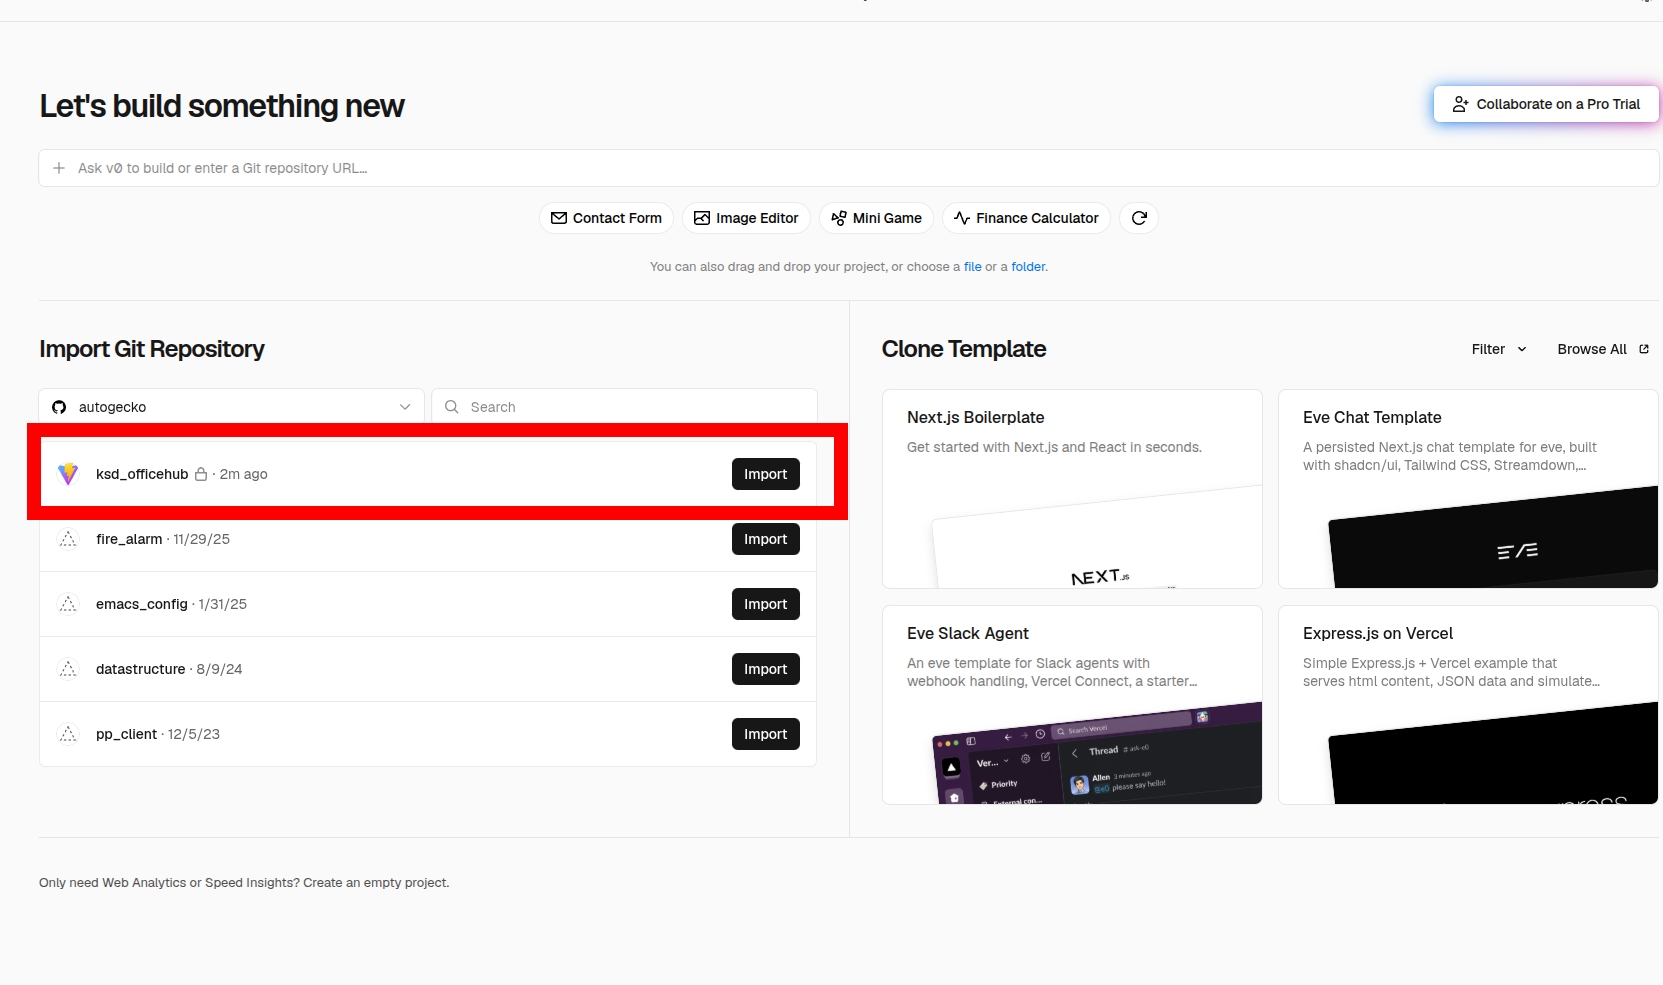
Task: Click the emacs_config repository name
Action: point(142,604)
